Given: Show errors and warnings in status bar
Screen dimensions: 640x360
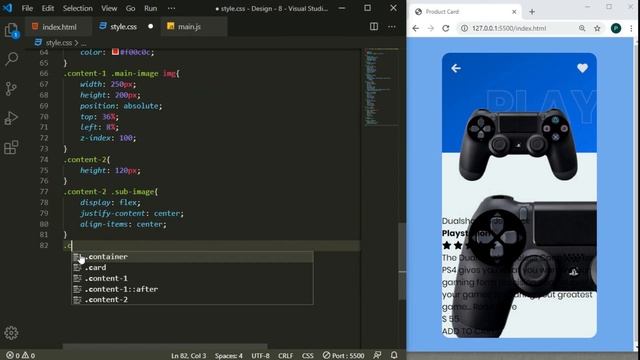Looking at the screenshot, I should coord(20,356).
